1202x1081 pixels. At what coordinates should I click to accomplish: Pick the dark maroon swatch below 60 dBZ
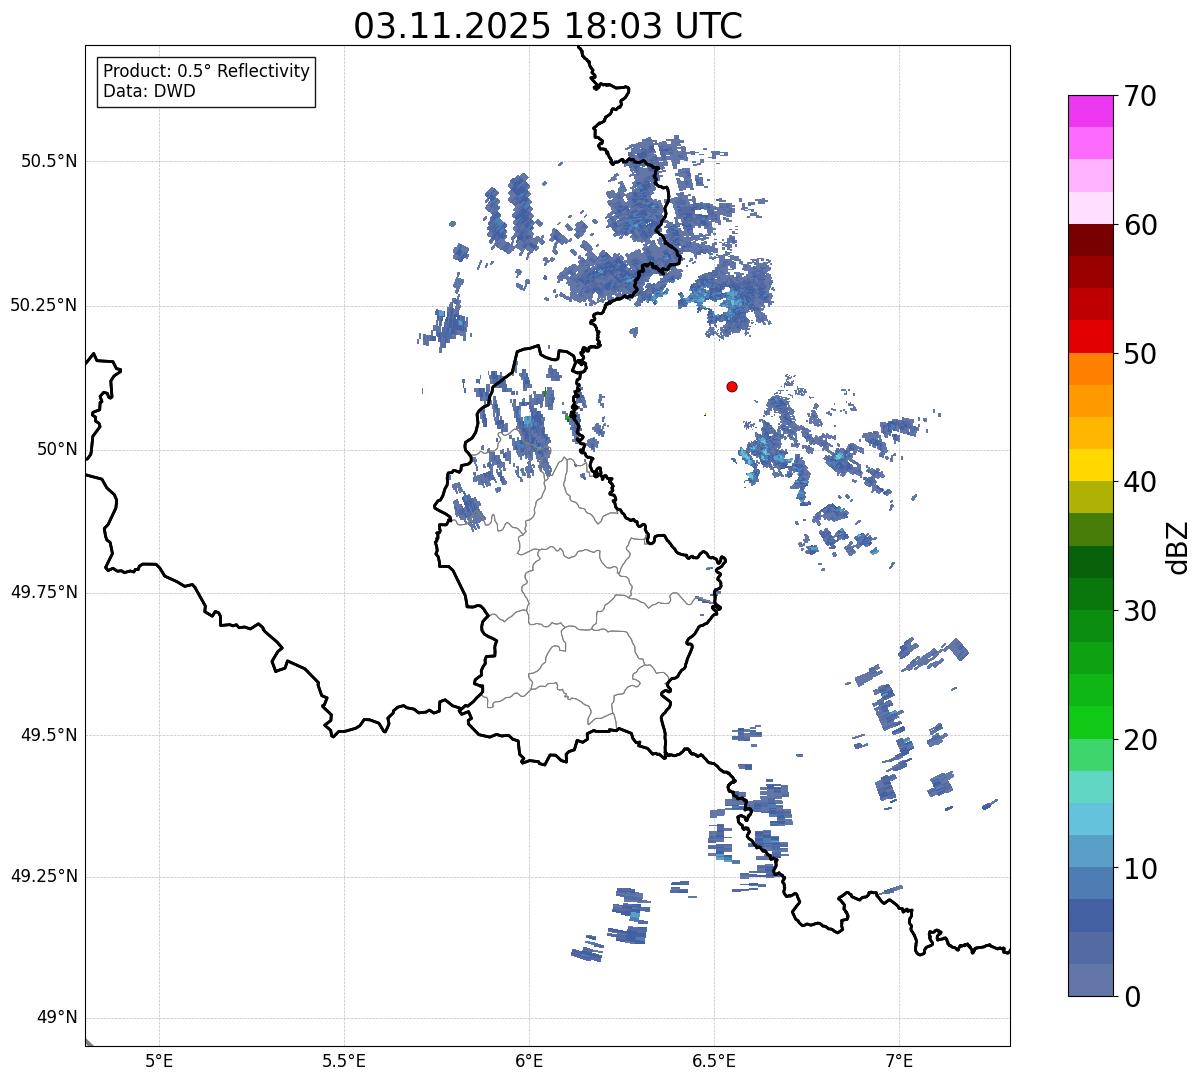[1091, 240]
